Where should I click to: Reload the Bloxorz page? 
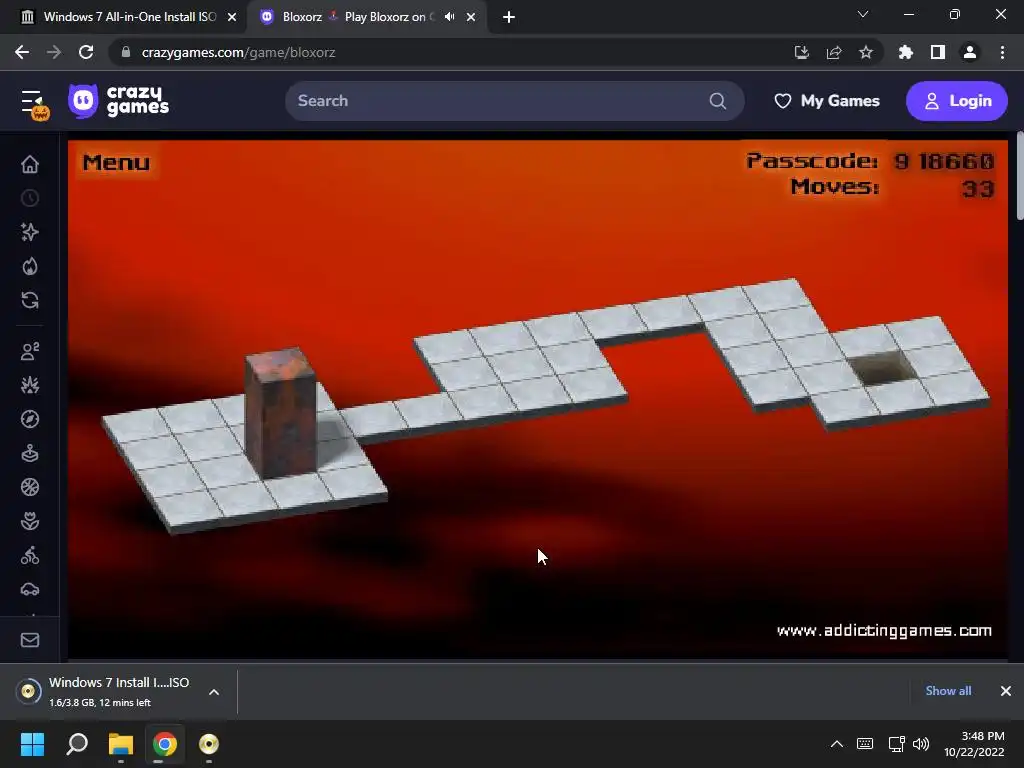point(86,52)
